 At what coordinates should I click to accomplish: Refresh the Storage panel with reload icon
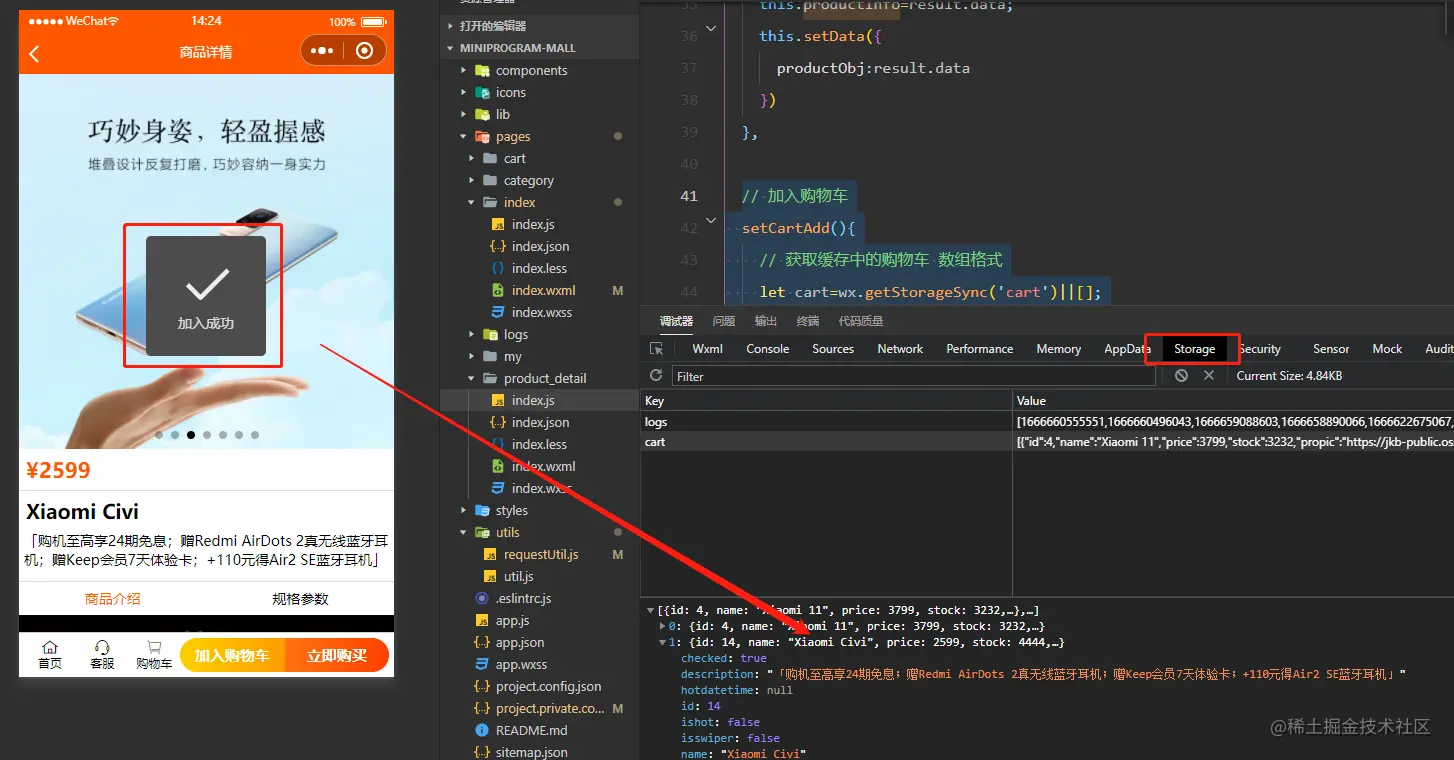click(x=656, y=375)
